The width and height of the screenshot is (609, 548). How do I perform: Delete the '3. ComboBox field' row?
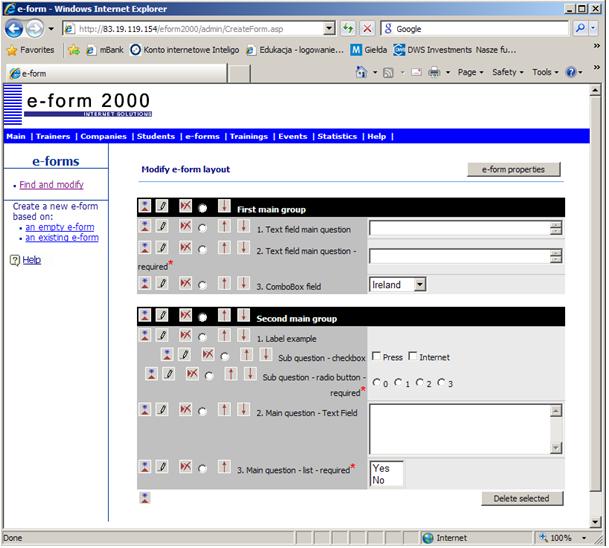point(185,283)
